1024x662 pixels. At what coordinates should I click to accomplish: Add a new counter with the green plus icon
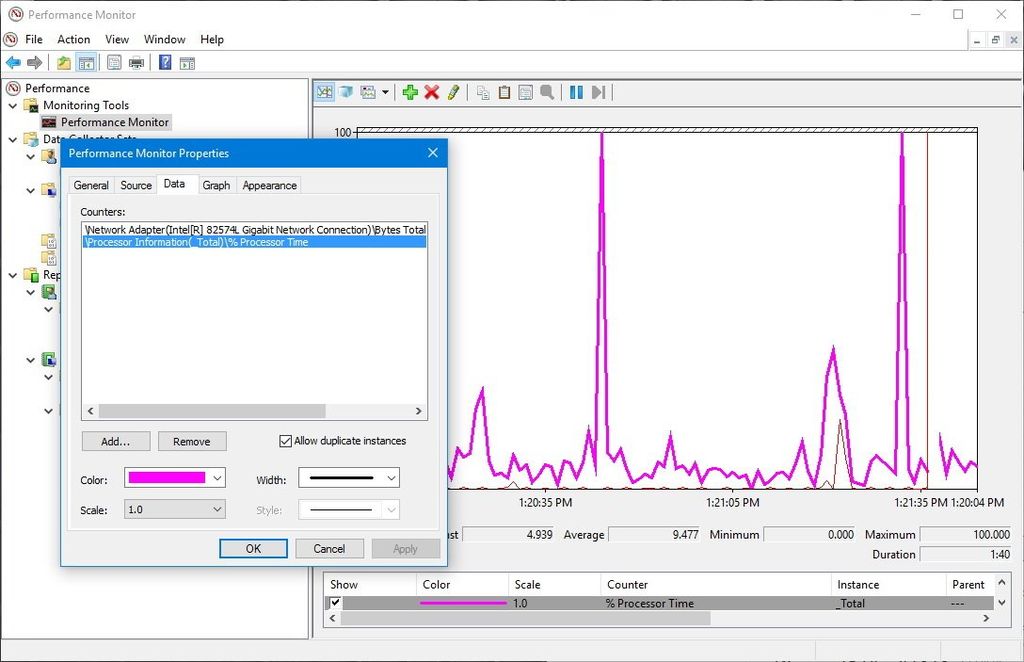tap(410, 92)
